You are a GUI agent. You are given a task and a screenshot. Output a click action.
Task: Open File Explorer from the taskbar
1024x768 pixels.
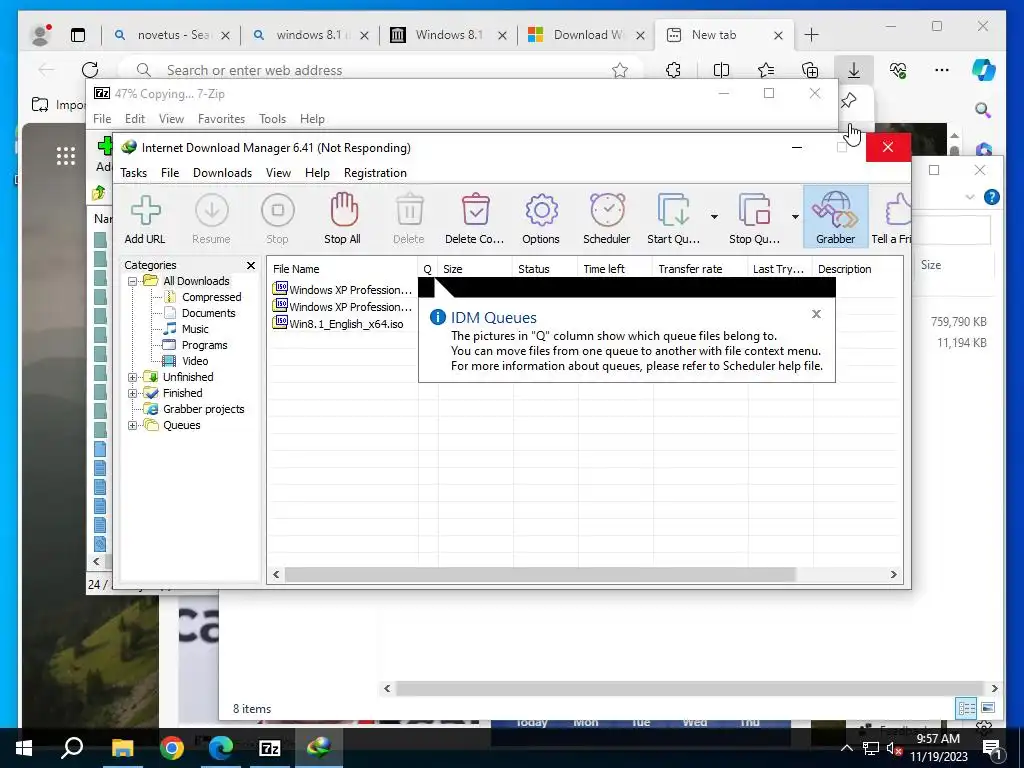(122, 748)
